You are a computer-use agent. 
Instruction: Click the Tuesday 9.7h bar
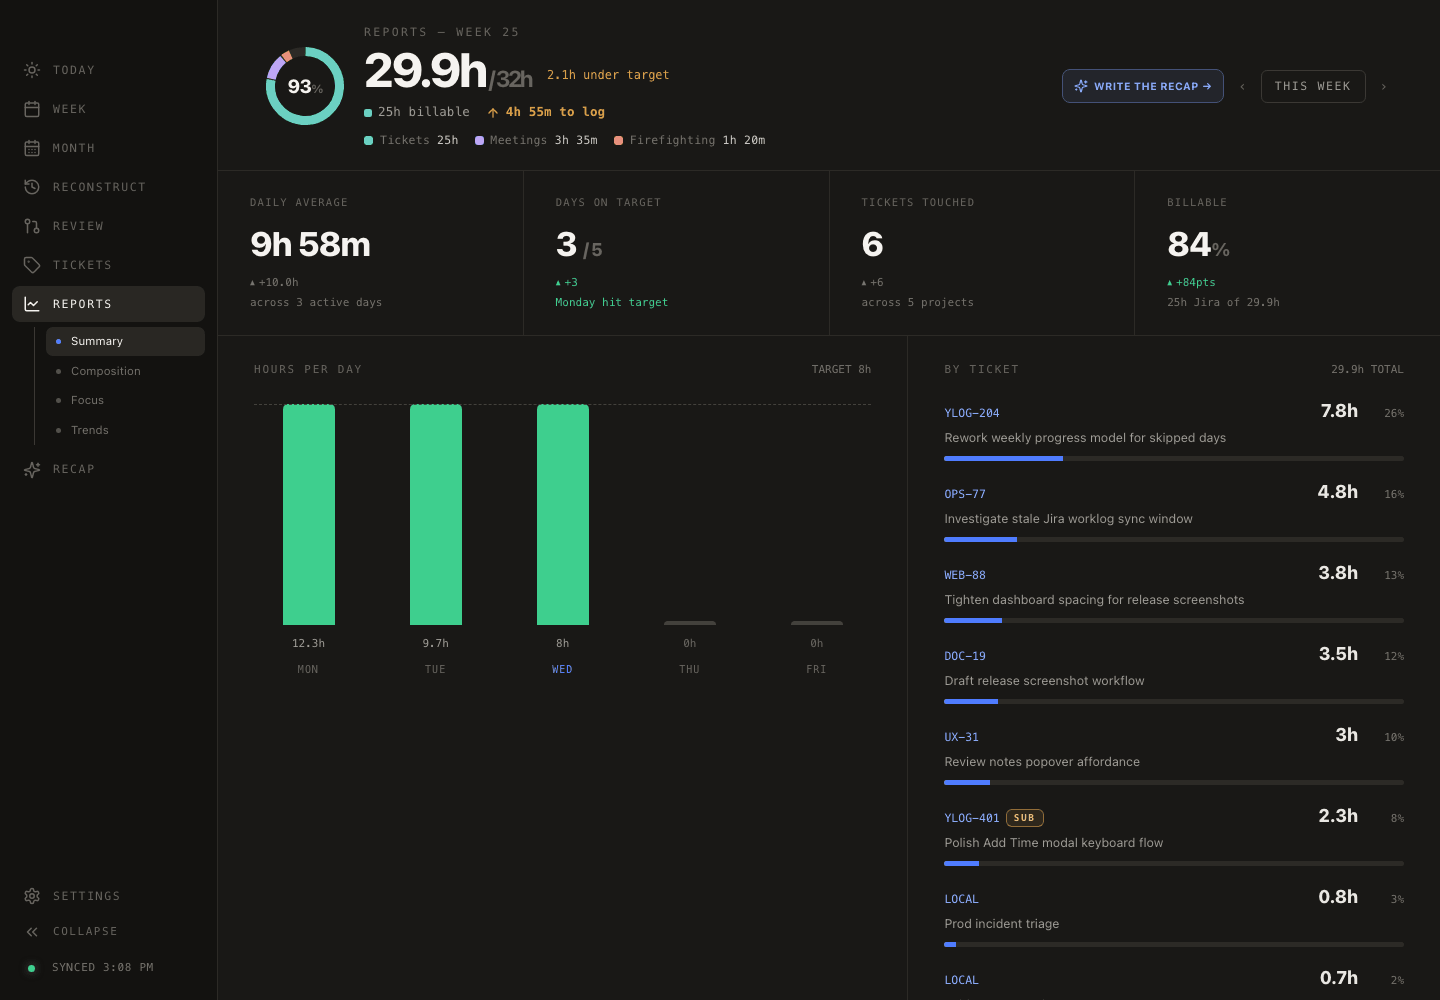coord(435,515)
